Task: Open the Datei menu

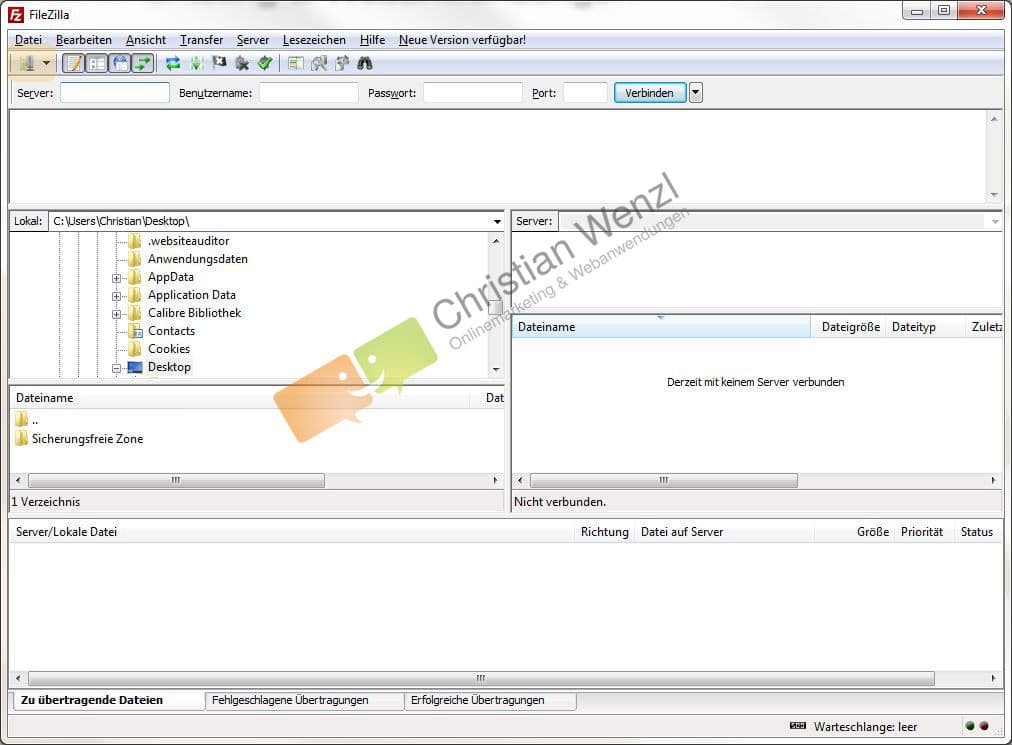Action: point(28,40)
